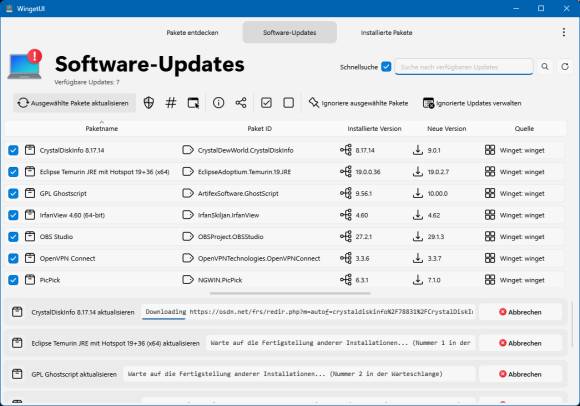
Task: Open the three-dot options menu
Action: pos(564,33)
